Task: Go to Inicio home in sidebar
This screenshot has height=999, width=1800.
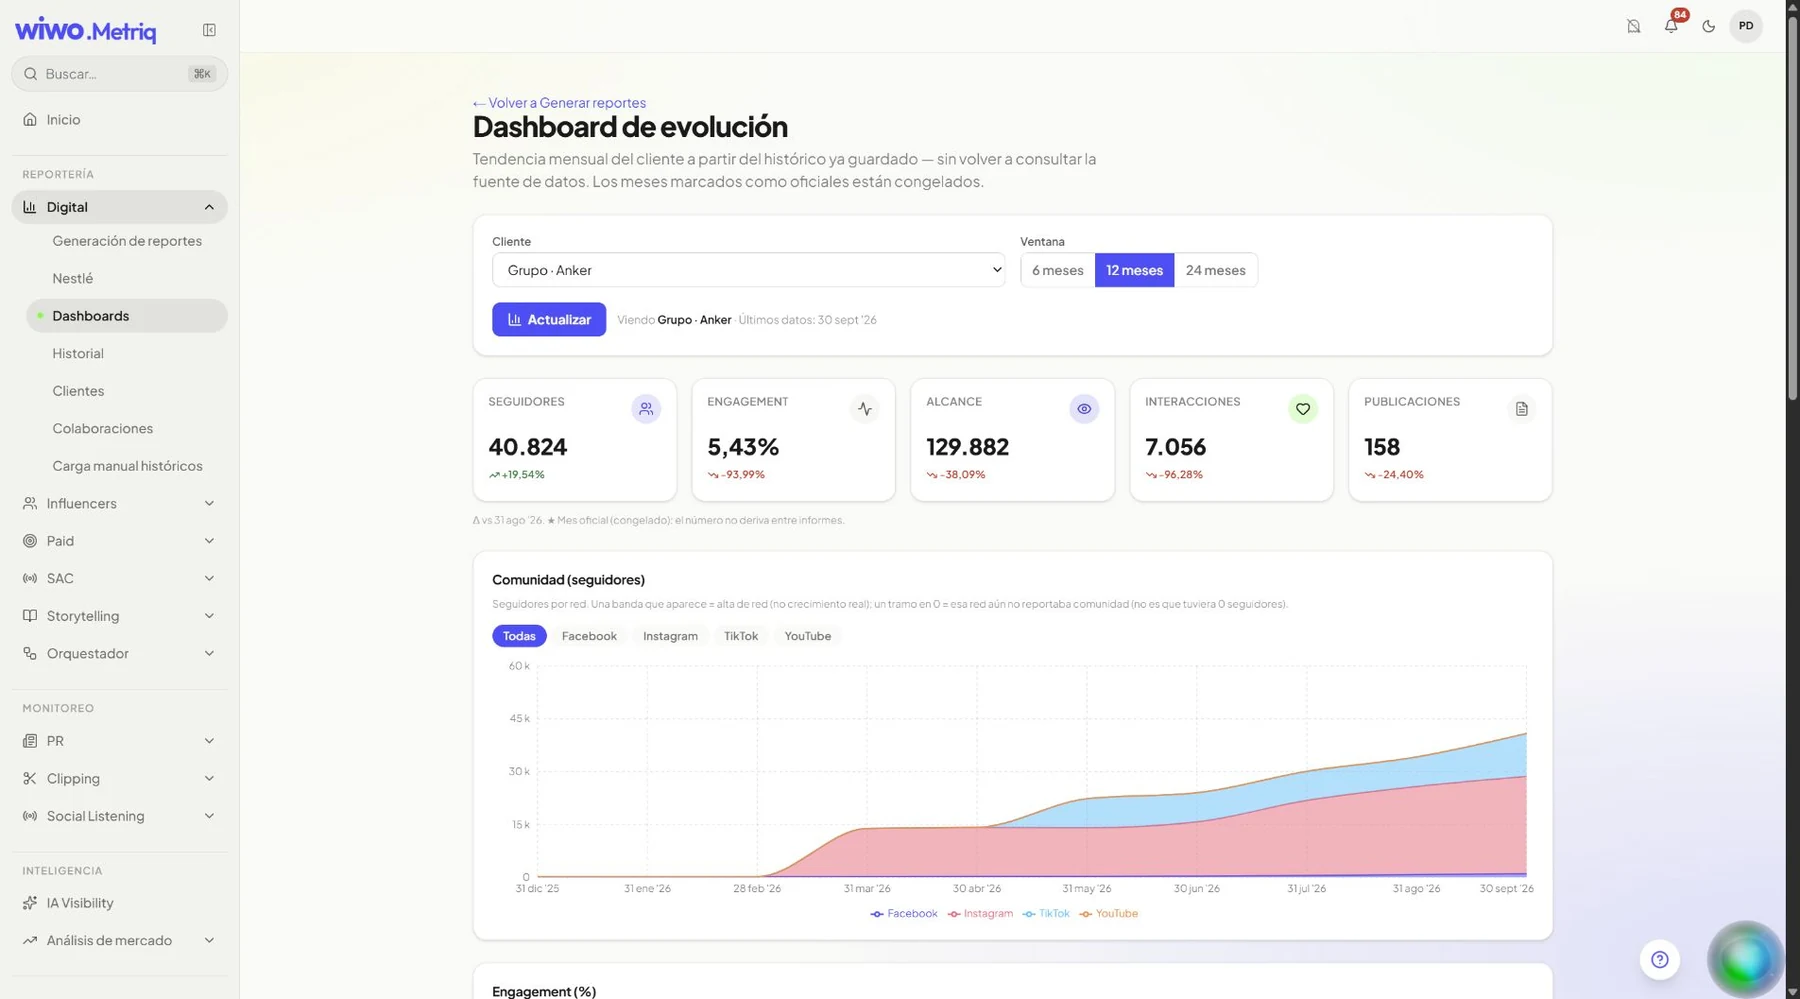Action: click(x=120, y=120)
